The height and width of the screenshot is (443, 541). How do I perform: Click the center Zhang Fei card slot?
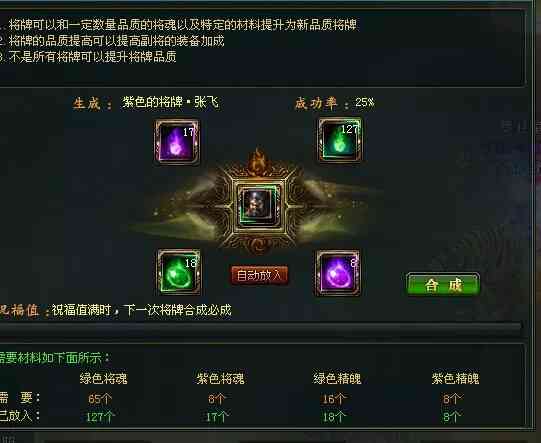click(x=258, y=205)
